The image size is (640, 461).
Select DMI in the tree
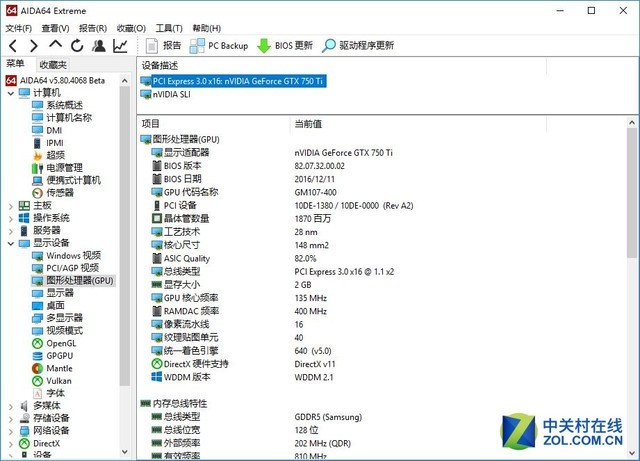(x=47, y=130)
